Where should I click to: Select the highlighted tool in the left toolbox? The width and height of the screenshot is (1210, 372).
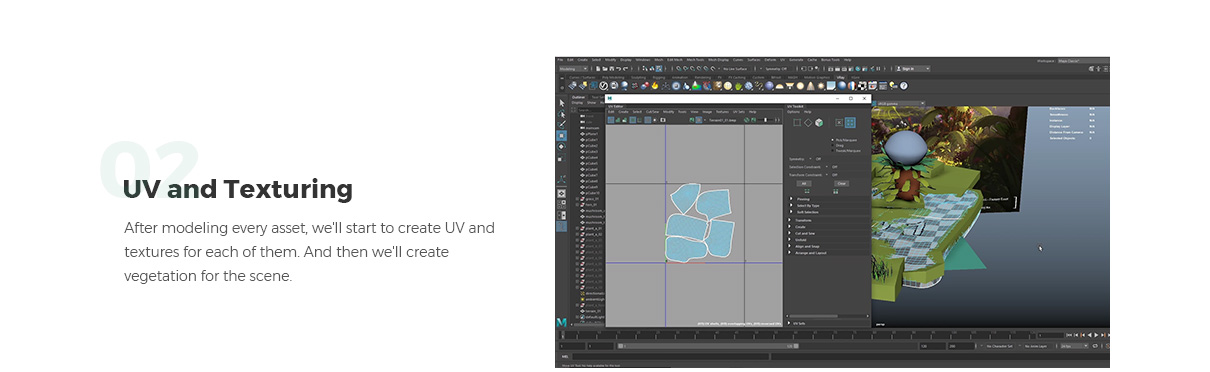(562, 135)
